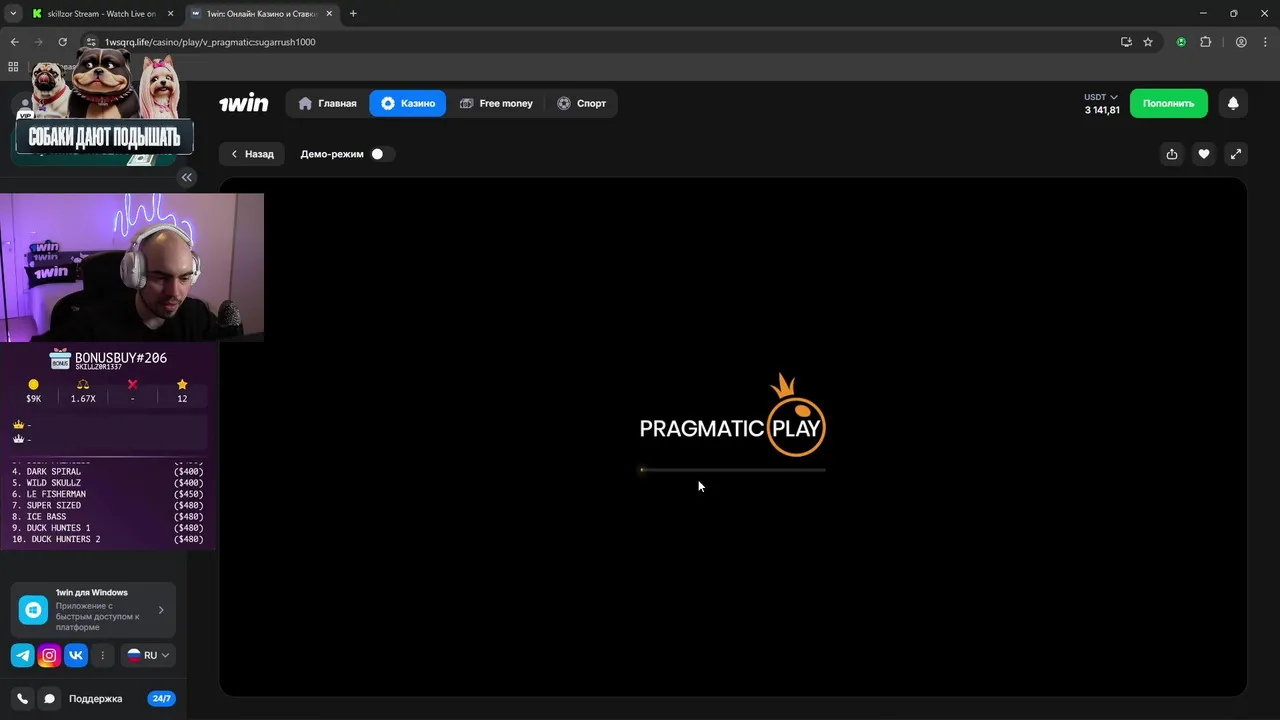
Task: Click the Pragmatic Play loading progress bar
Action: pyautogui.click(x=733, y=470)
